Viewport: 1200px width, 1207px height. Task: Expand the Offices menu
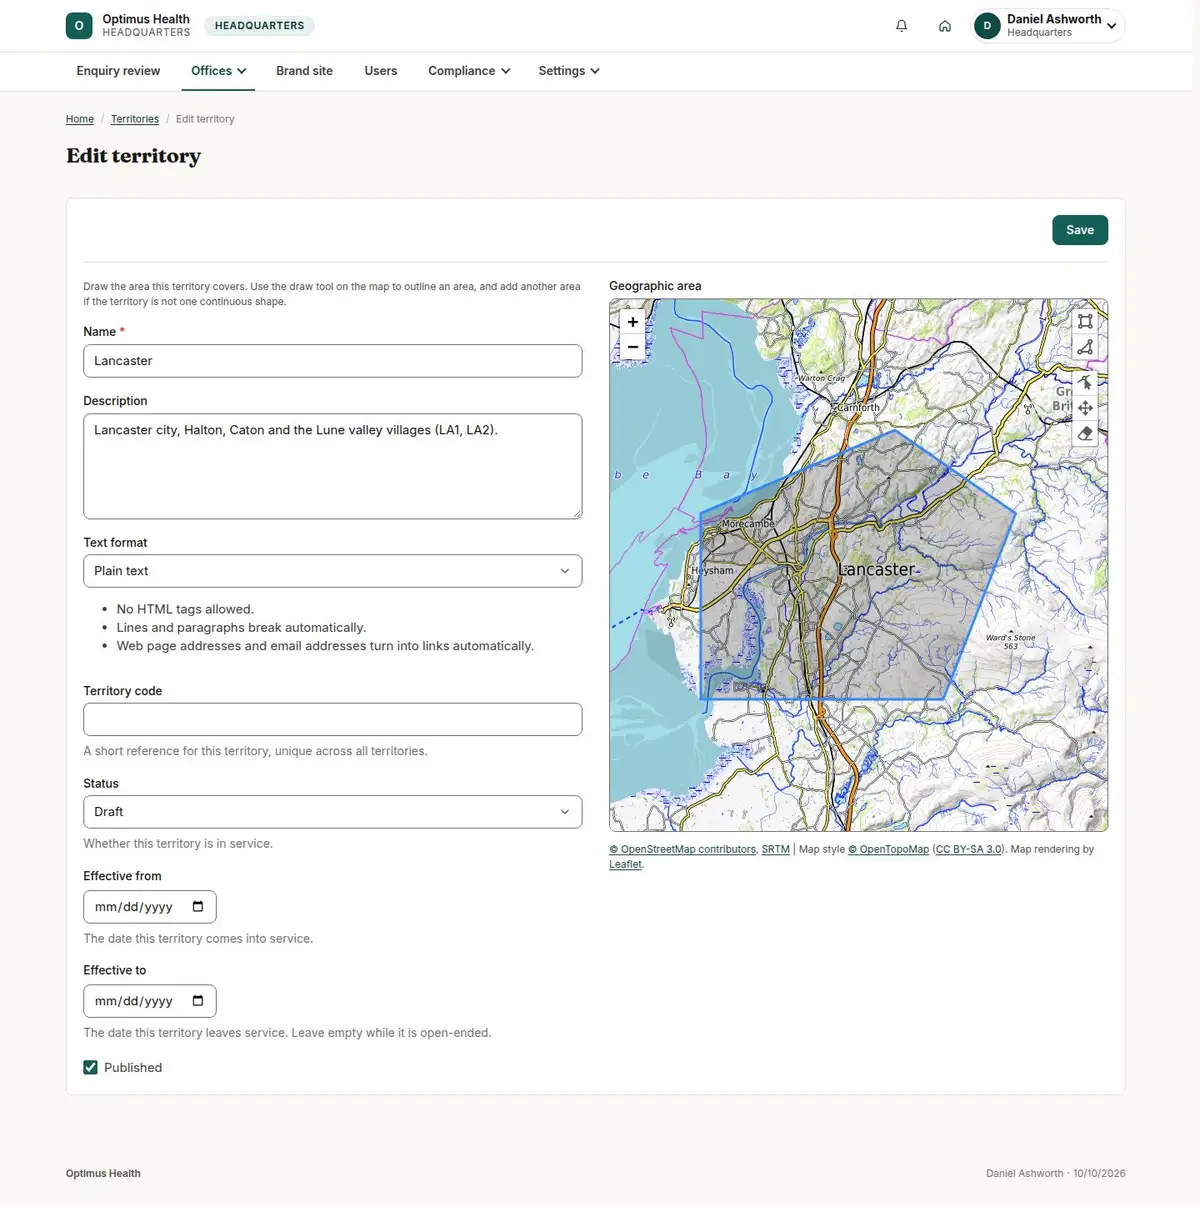219,71
